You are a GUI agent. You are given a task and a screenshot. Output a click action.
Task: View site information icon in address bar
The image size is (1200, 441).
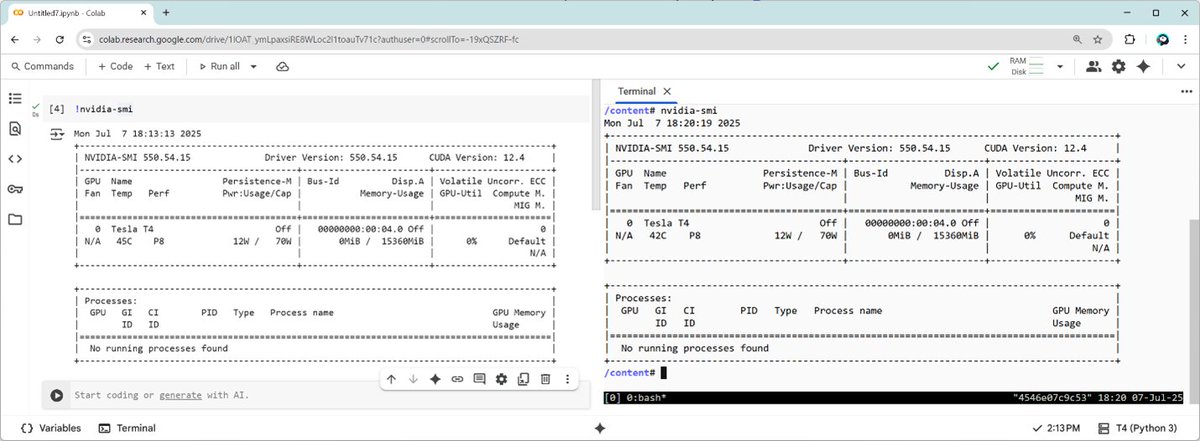click(88, 39)
